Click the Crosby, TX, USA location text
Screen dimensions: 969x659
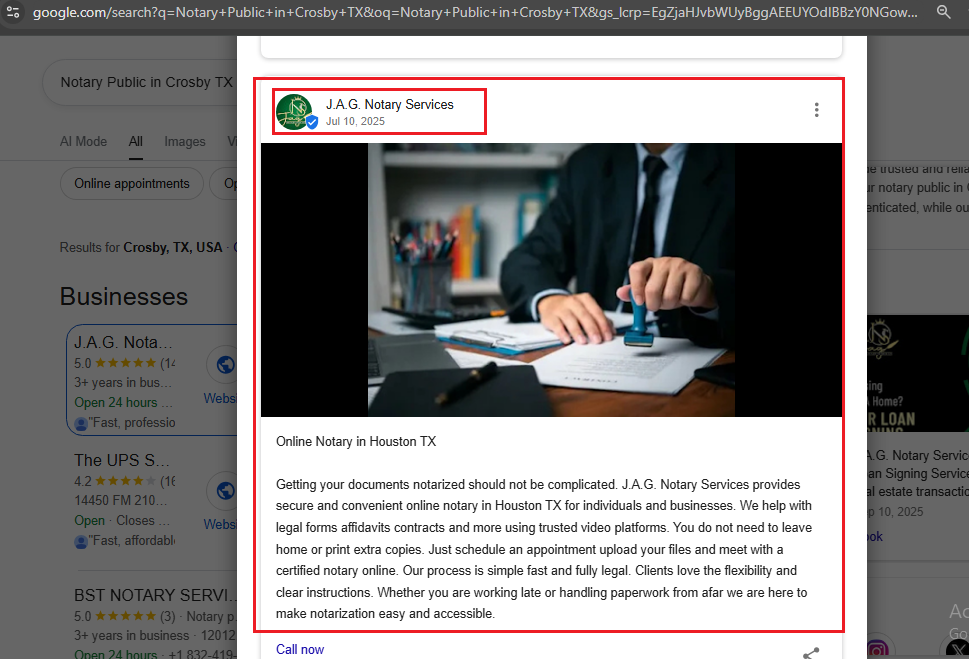(172, 247)
